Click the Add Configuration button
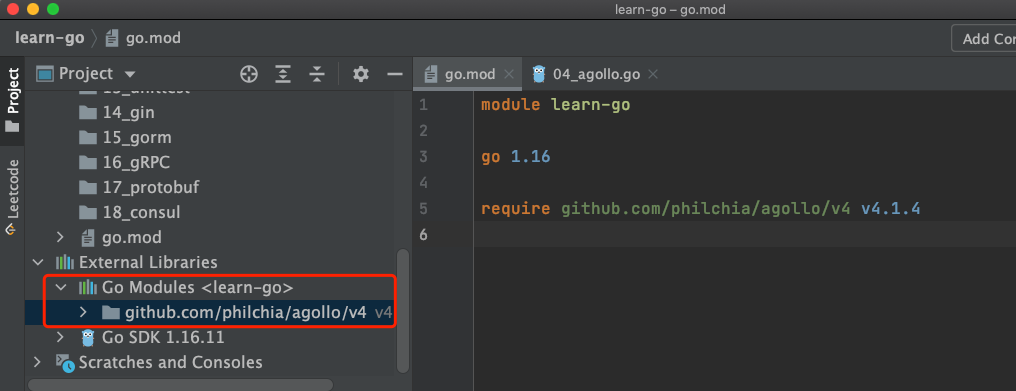Screen dimensions: 1016x391 coord(984,39)
